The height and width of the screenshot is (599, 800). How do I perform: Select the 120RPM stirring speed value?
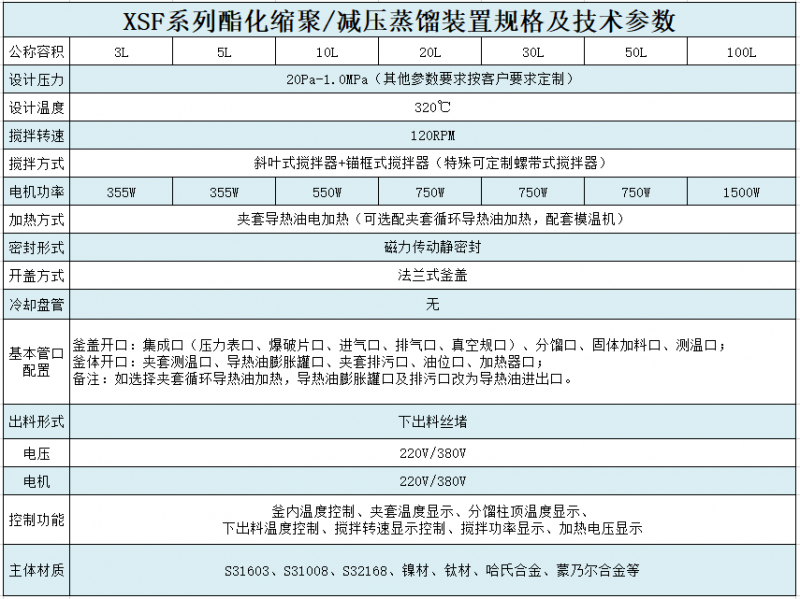pos(431,135)
